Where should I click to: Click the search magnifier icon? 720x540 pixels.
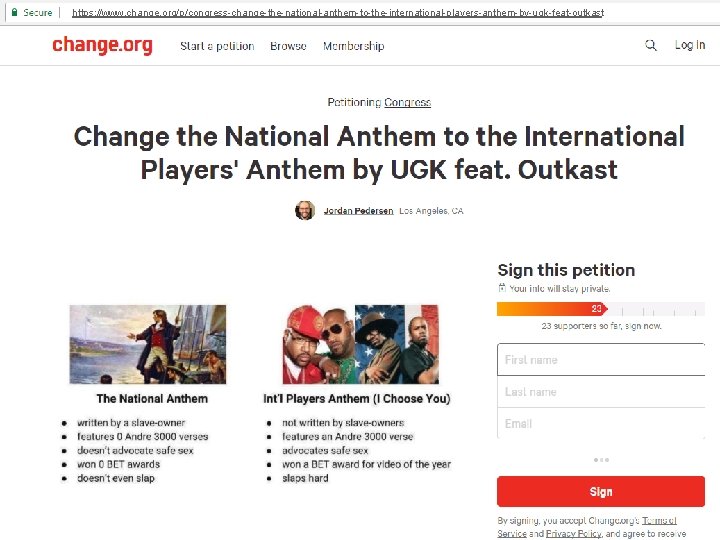tap(651, 45)
